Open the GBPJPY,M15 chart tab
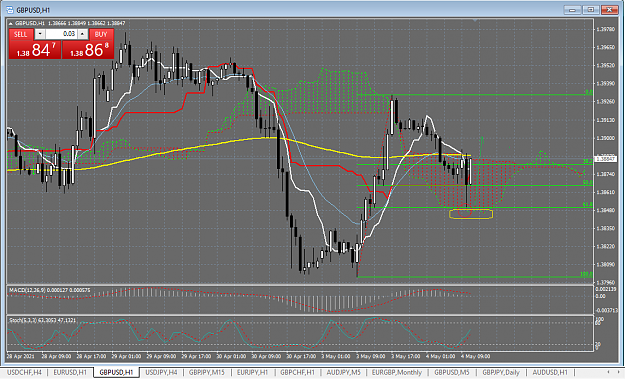 (207, 372)
